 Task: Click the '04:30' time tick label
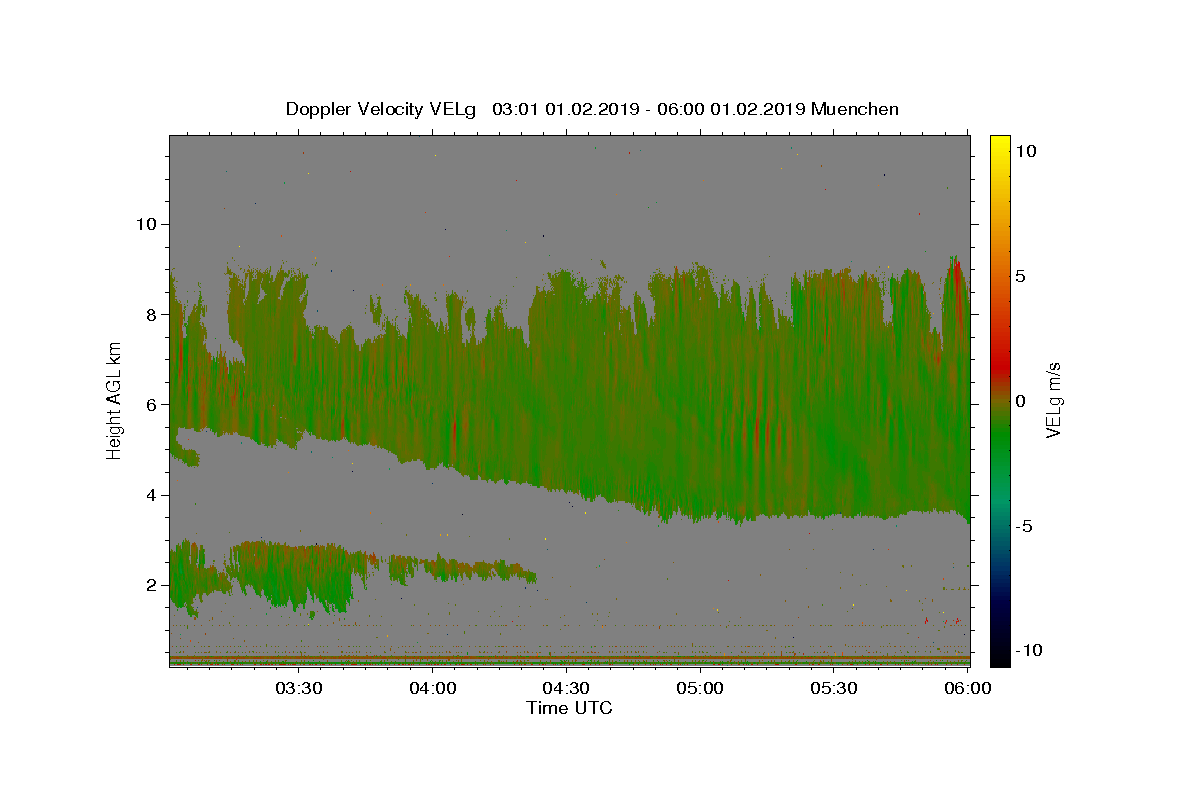[x=567, y=689]
